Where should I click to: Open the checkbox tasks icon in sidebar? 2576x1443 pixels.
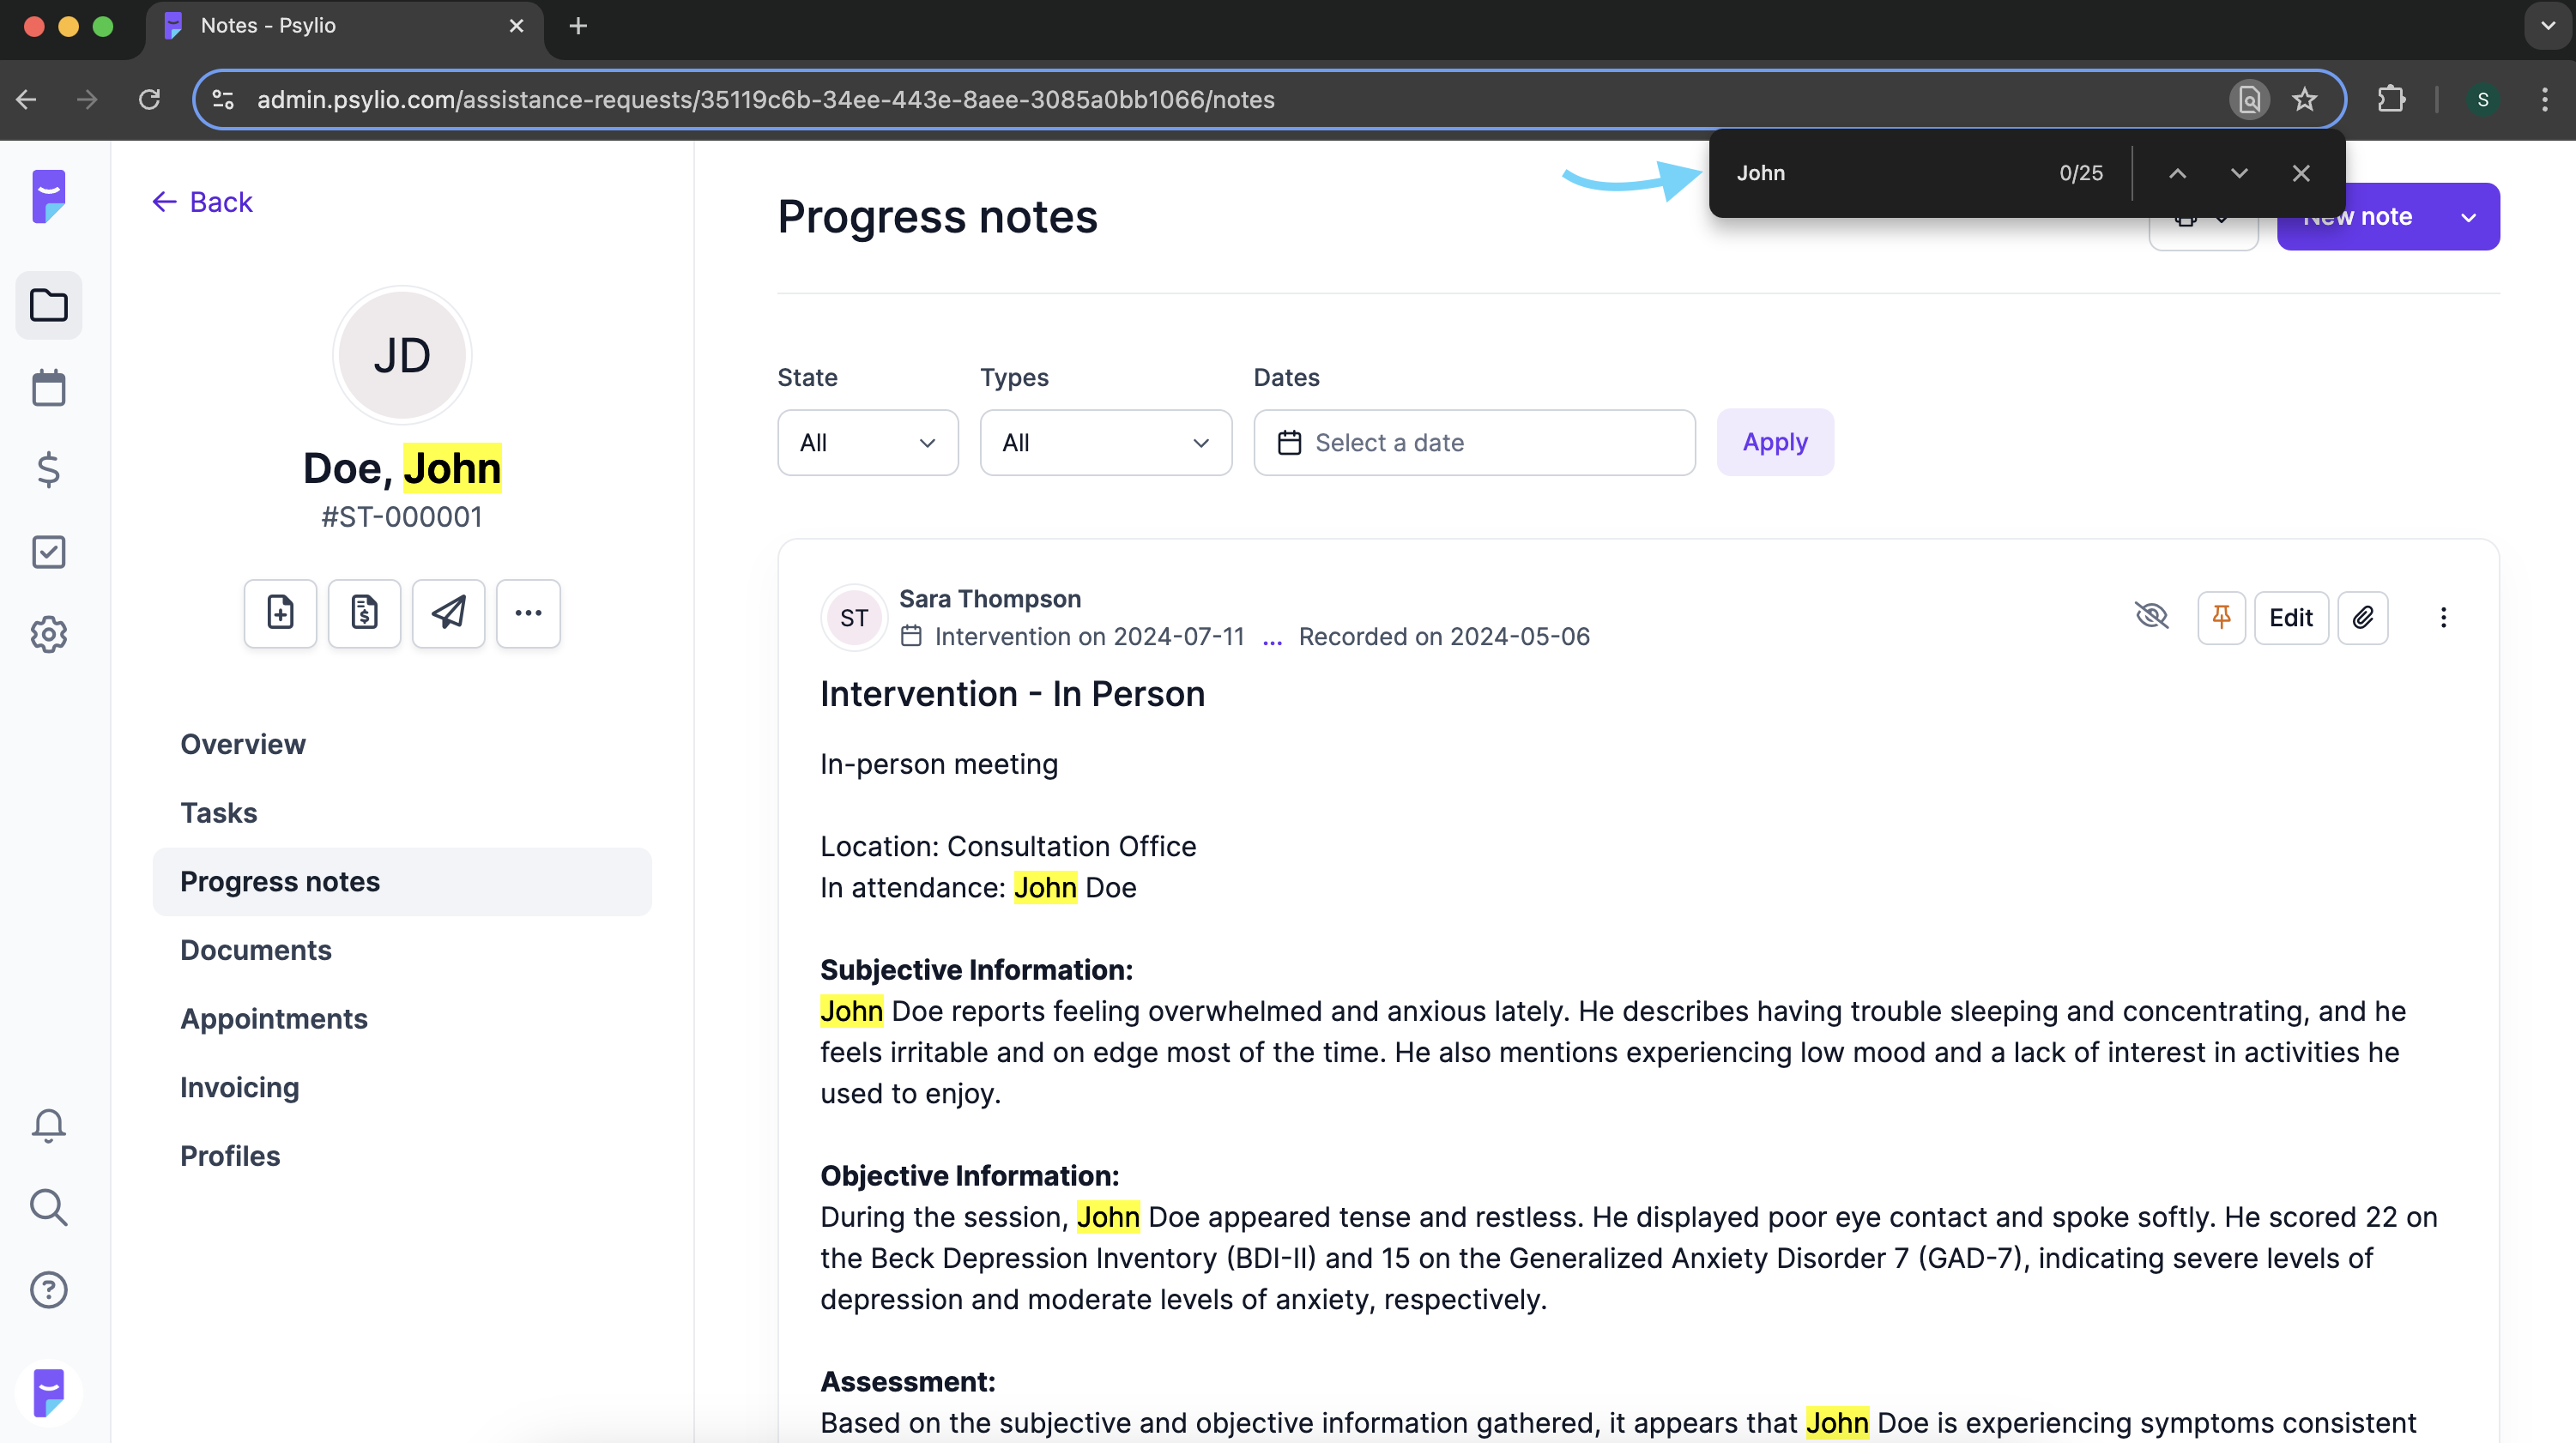coord(48,552)
